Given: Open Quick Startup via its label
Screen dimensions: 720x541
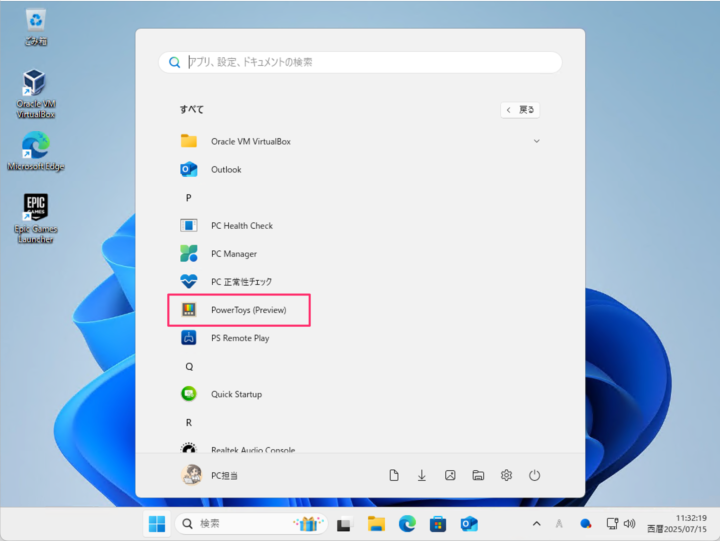Looking at the screenshot, I should pos(236,394).
